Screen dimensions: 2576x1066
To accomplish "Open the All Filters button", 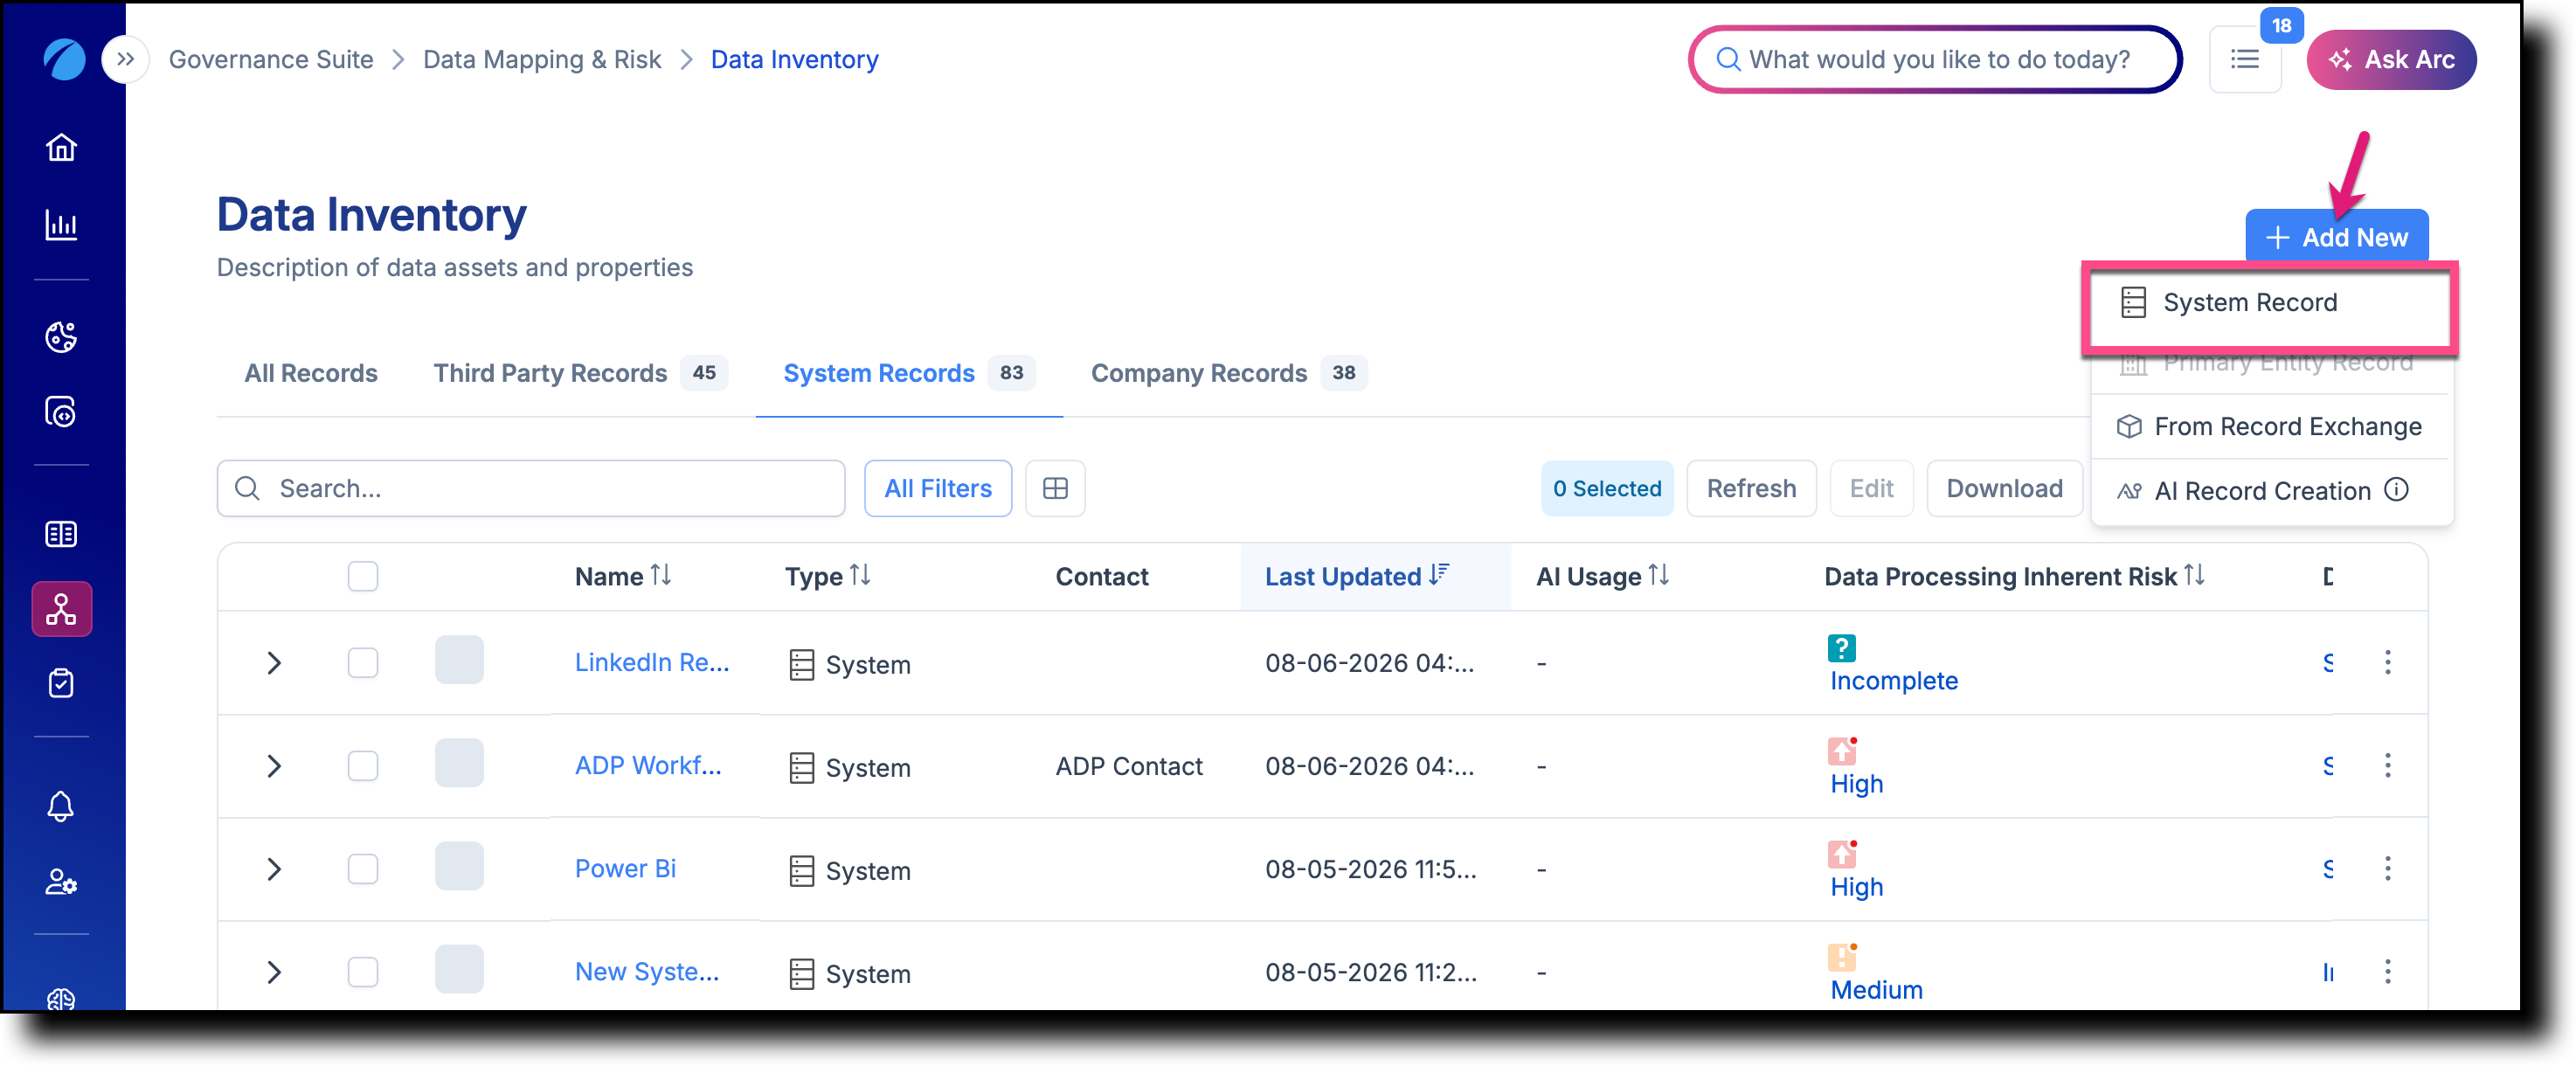I will tap(938, 488).
